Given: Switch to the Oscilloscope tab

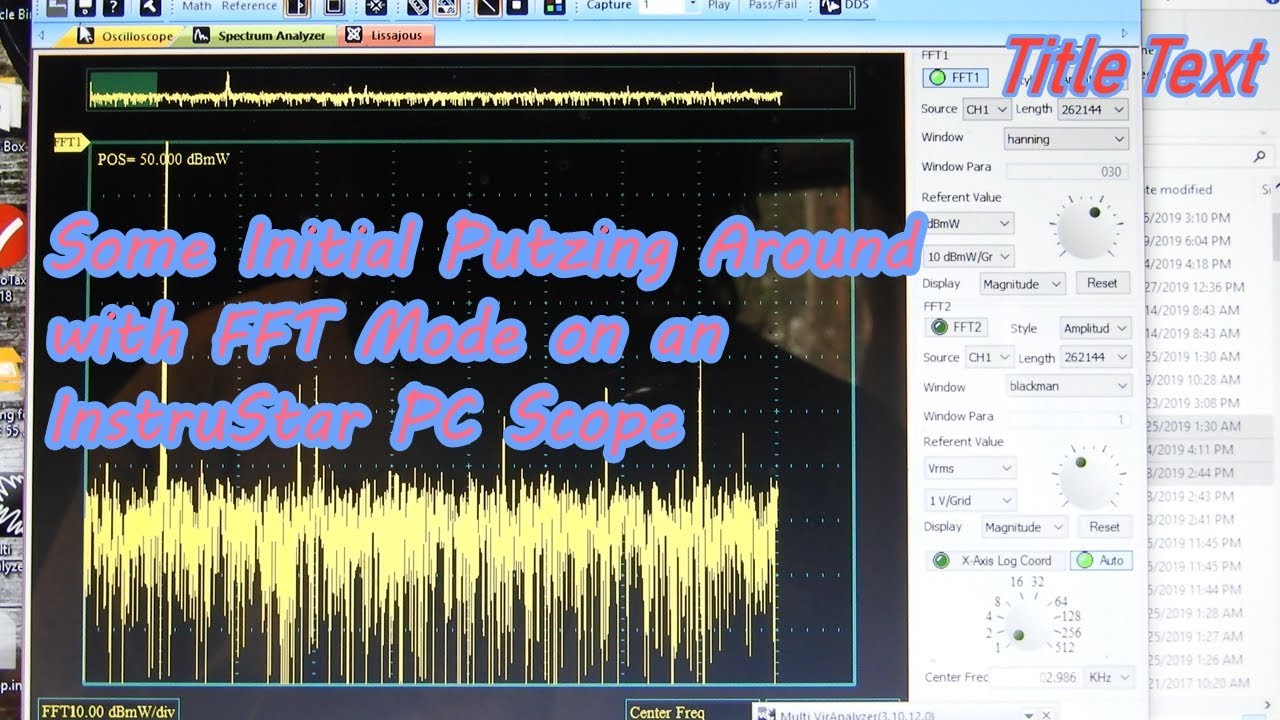Looking at the screenshot, I should pos(127,36).
